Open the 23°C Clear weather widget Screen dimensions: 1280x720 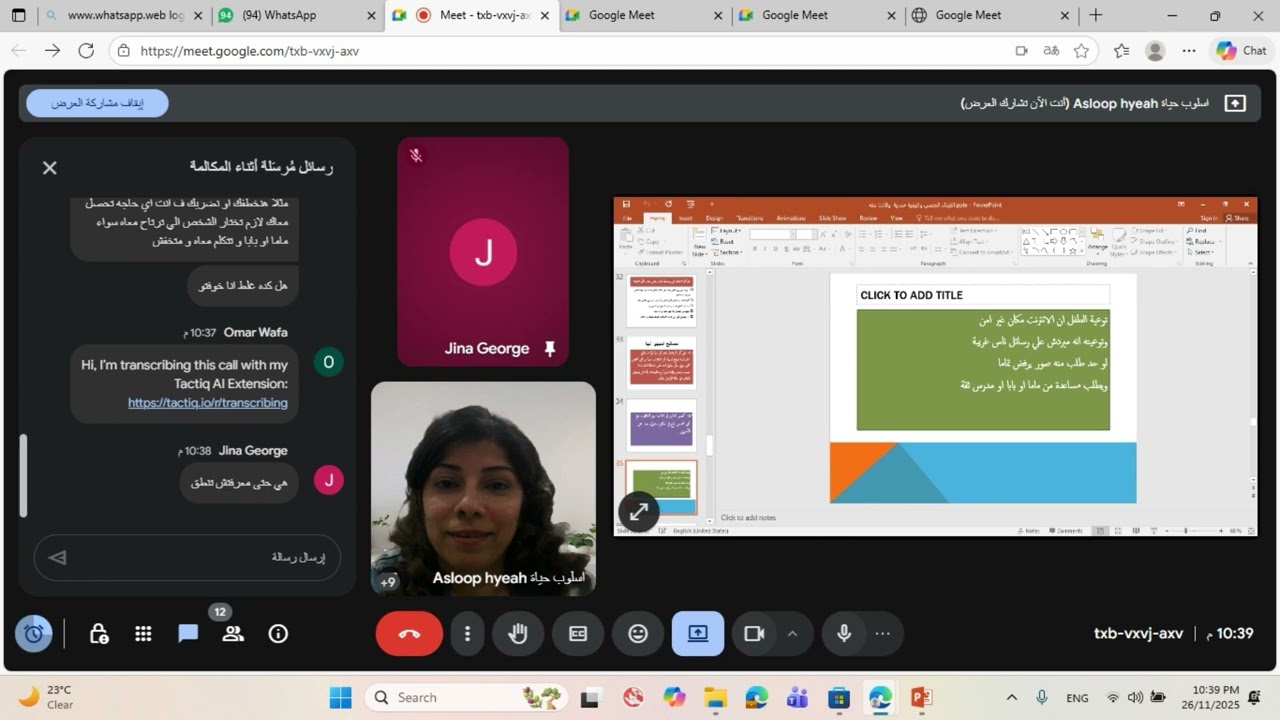[47, 697]
